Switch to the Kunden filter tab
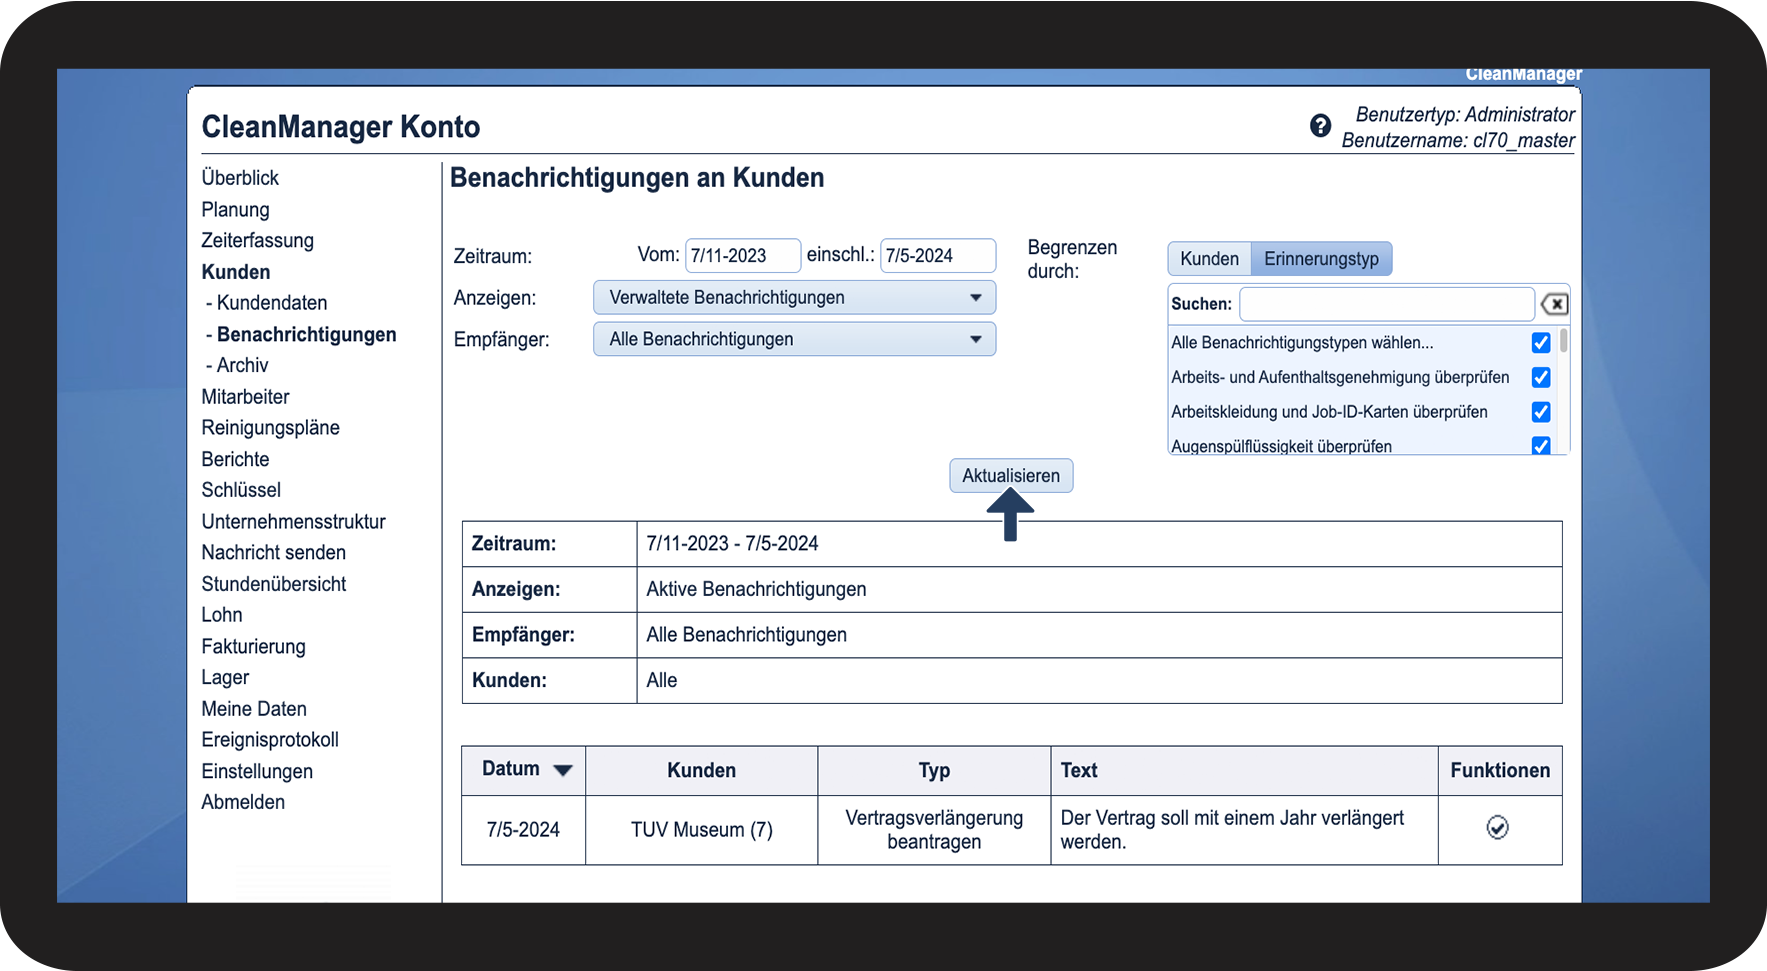The image size is (1767, 971). tap(1209, 259)
